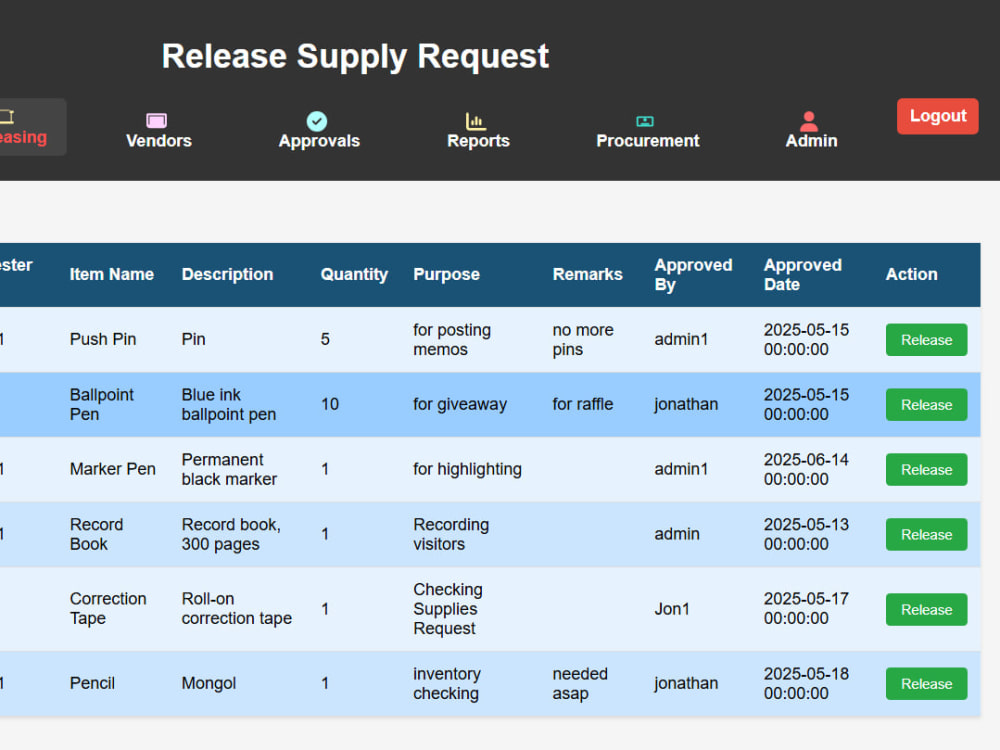The height and width of the screenshot is (750, 1000).
Task: Click the 2025-05-17 approved date
Action: [806, 608]
